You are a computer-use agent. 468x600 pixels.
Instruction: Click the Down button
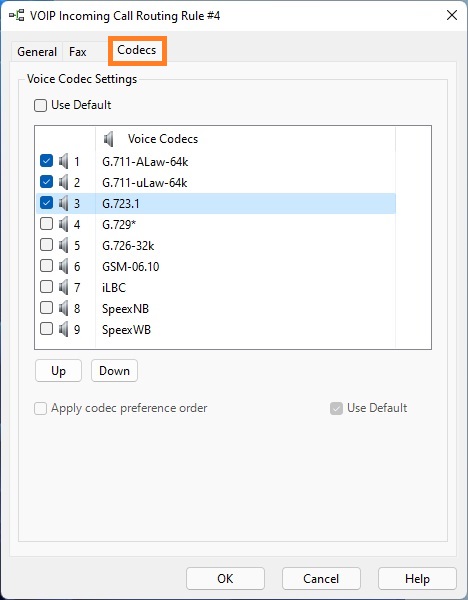pyautogui.click(x=114, y=370)
